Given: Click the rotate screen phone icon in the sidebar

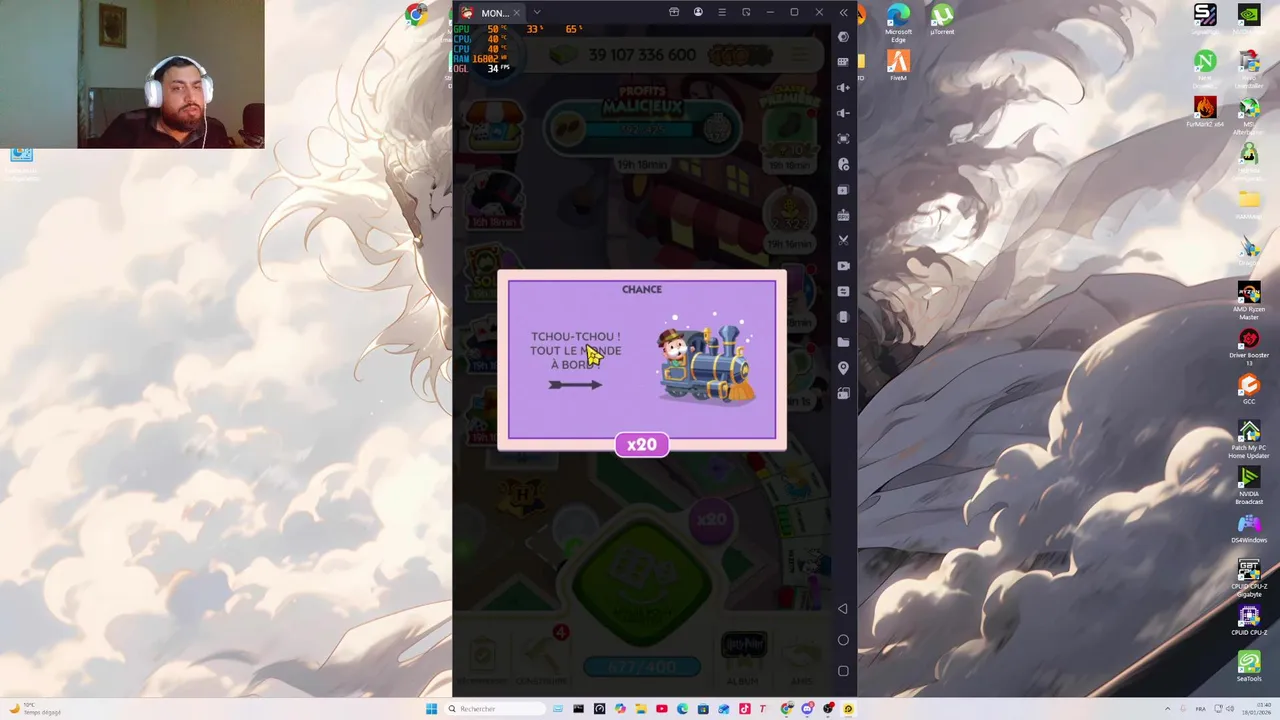Looking at the screenshot, I should 843,317.
